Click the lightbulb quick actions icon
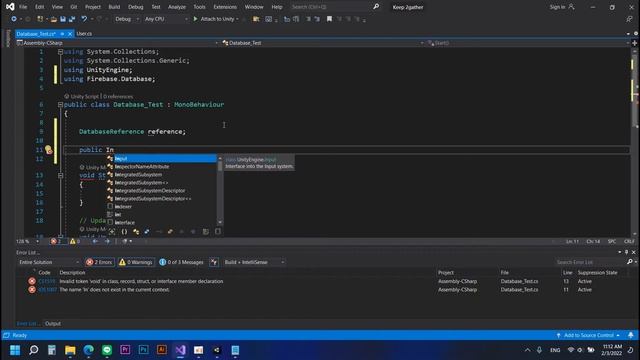 [x=49, y=150]
